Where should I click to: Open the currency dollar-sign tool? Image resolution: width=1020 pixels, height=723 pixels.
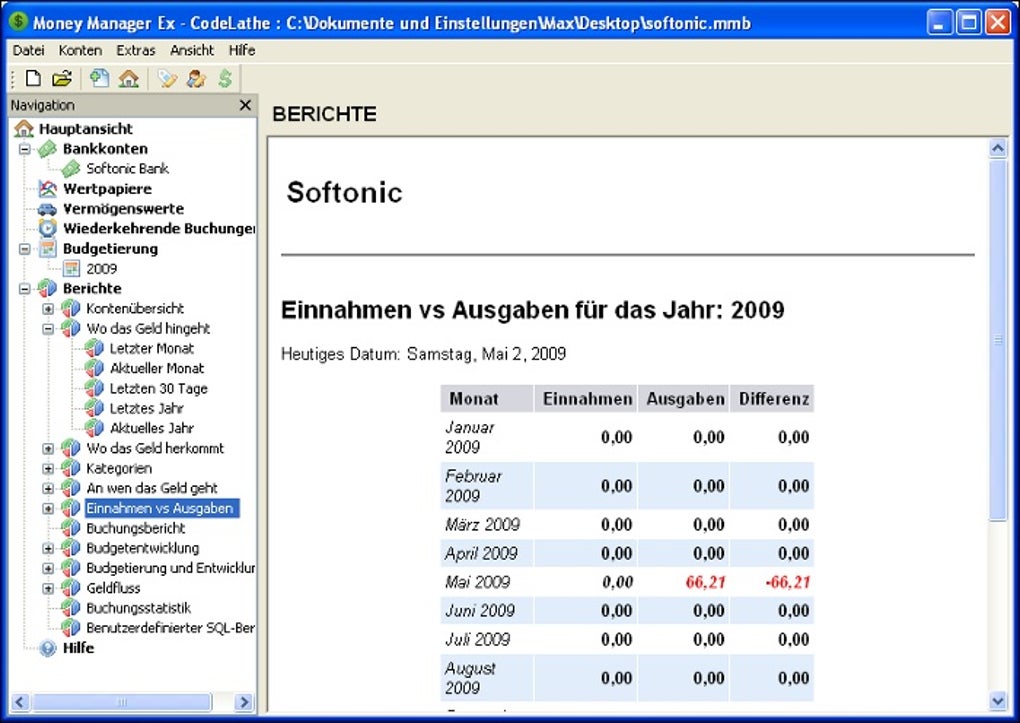[225, 79]
